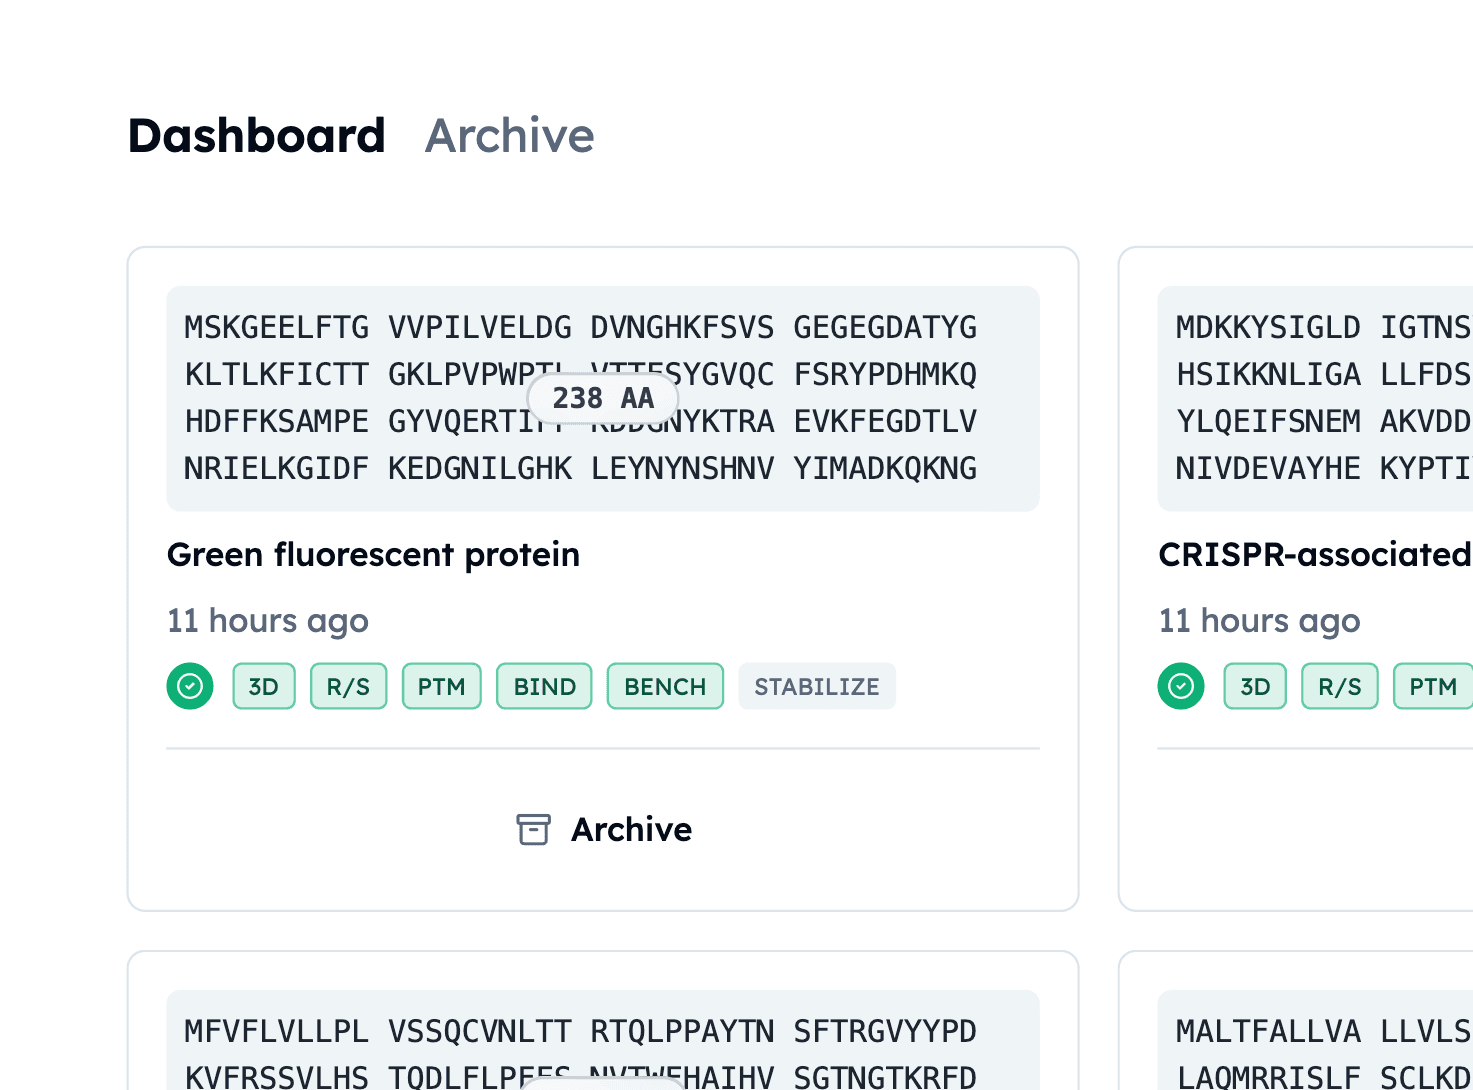Click the 11 hours ago timestamp on GFP card

[x=267, y=621]
